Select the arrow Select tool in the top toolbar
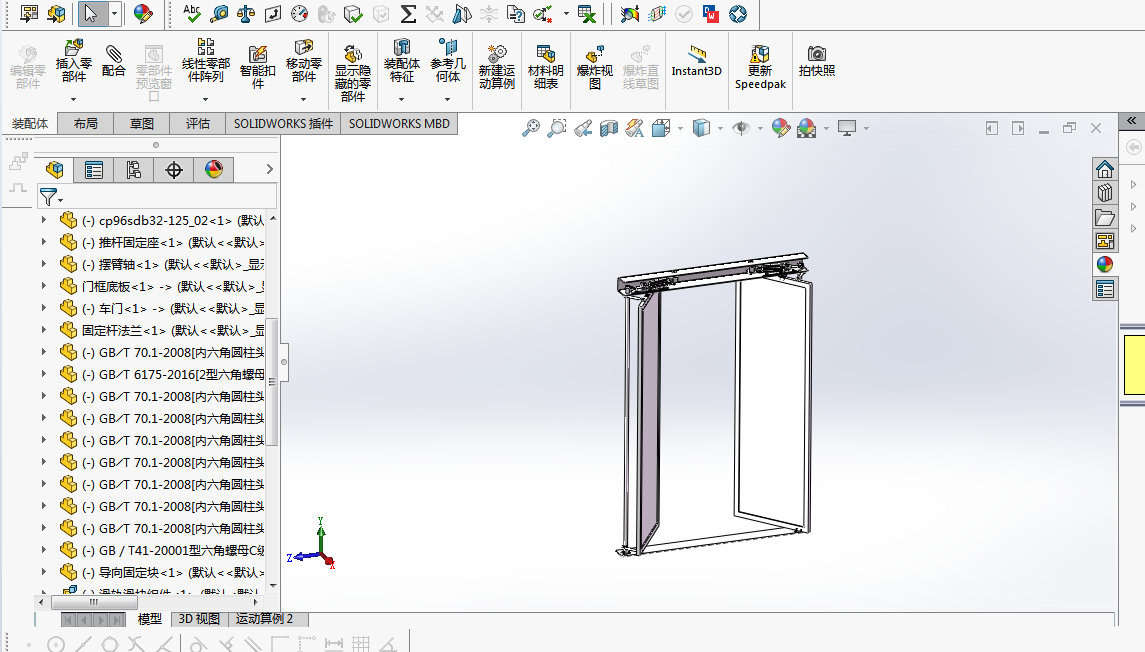This screenshot has height=652, width=1145. pos(91,14)
